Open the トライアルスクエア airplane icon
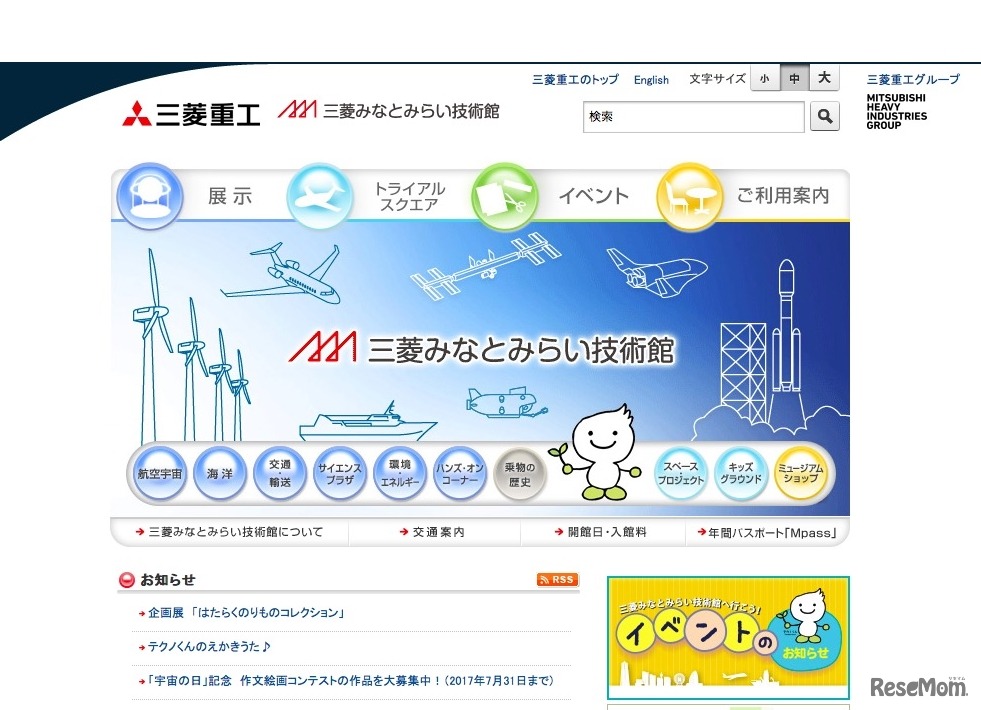981x710 pixels. pos(320,196)
